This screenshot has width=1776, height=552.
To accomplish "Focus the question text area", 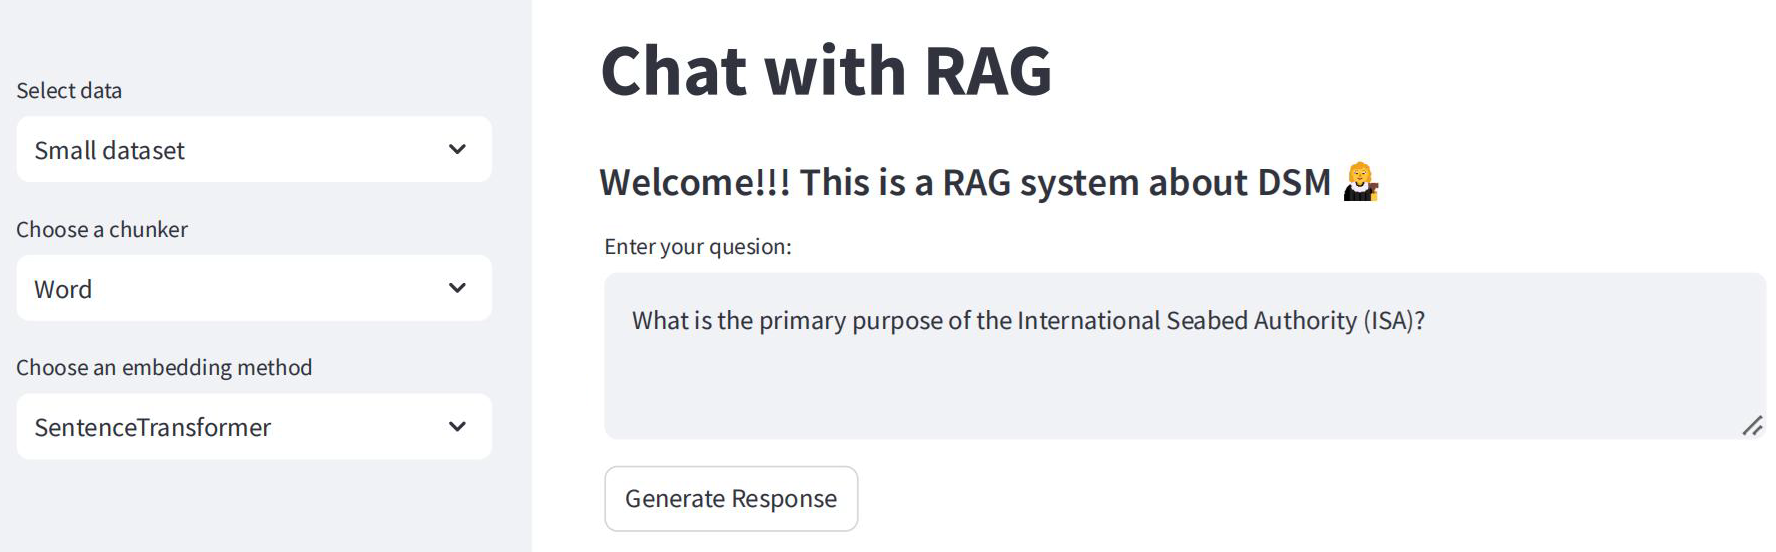I will click(1184, 380).
